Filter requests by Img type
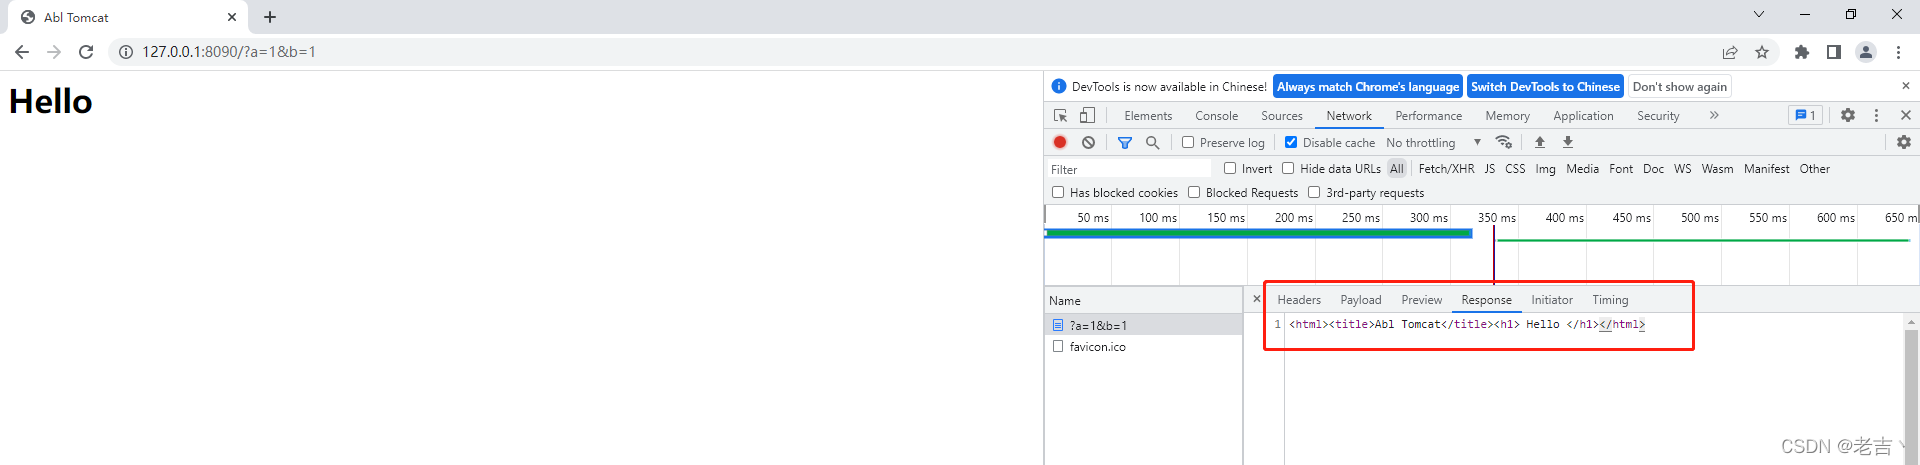The image size is (1920, 465). tap(1545, 169)
